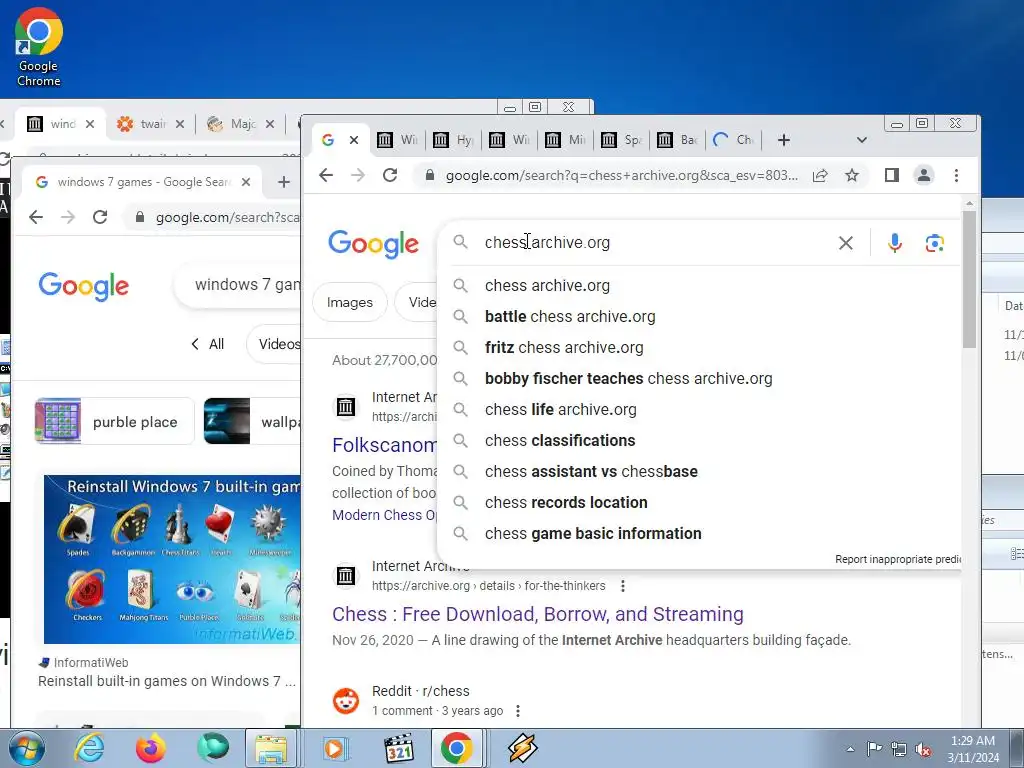Expand tab search chevron in front Chrome
1024x768 pixels.
click(861, 140)
